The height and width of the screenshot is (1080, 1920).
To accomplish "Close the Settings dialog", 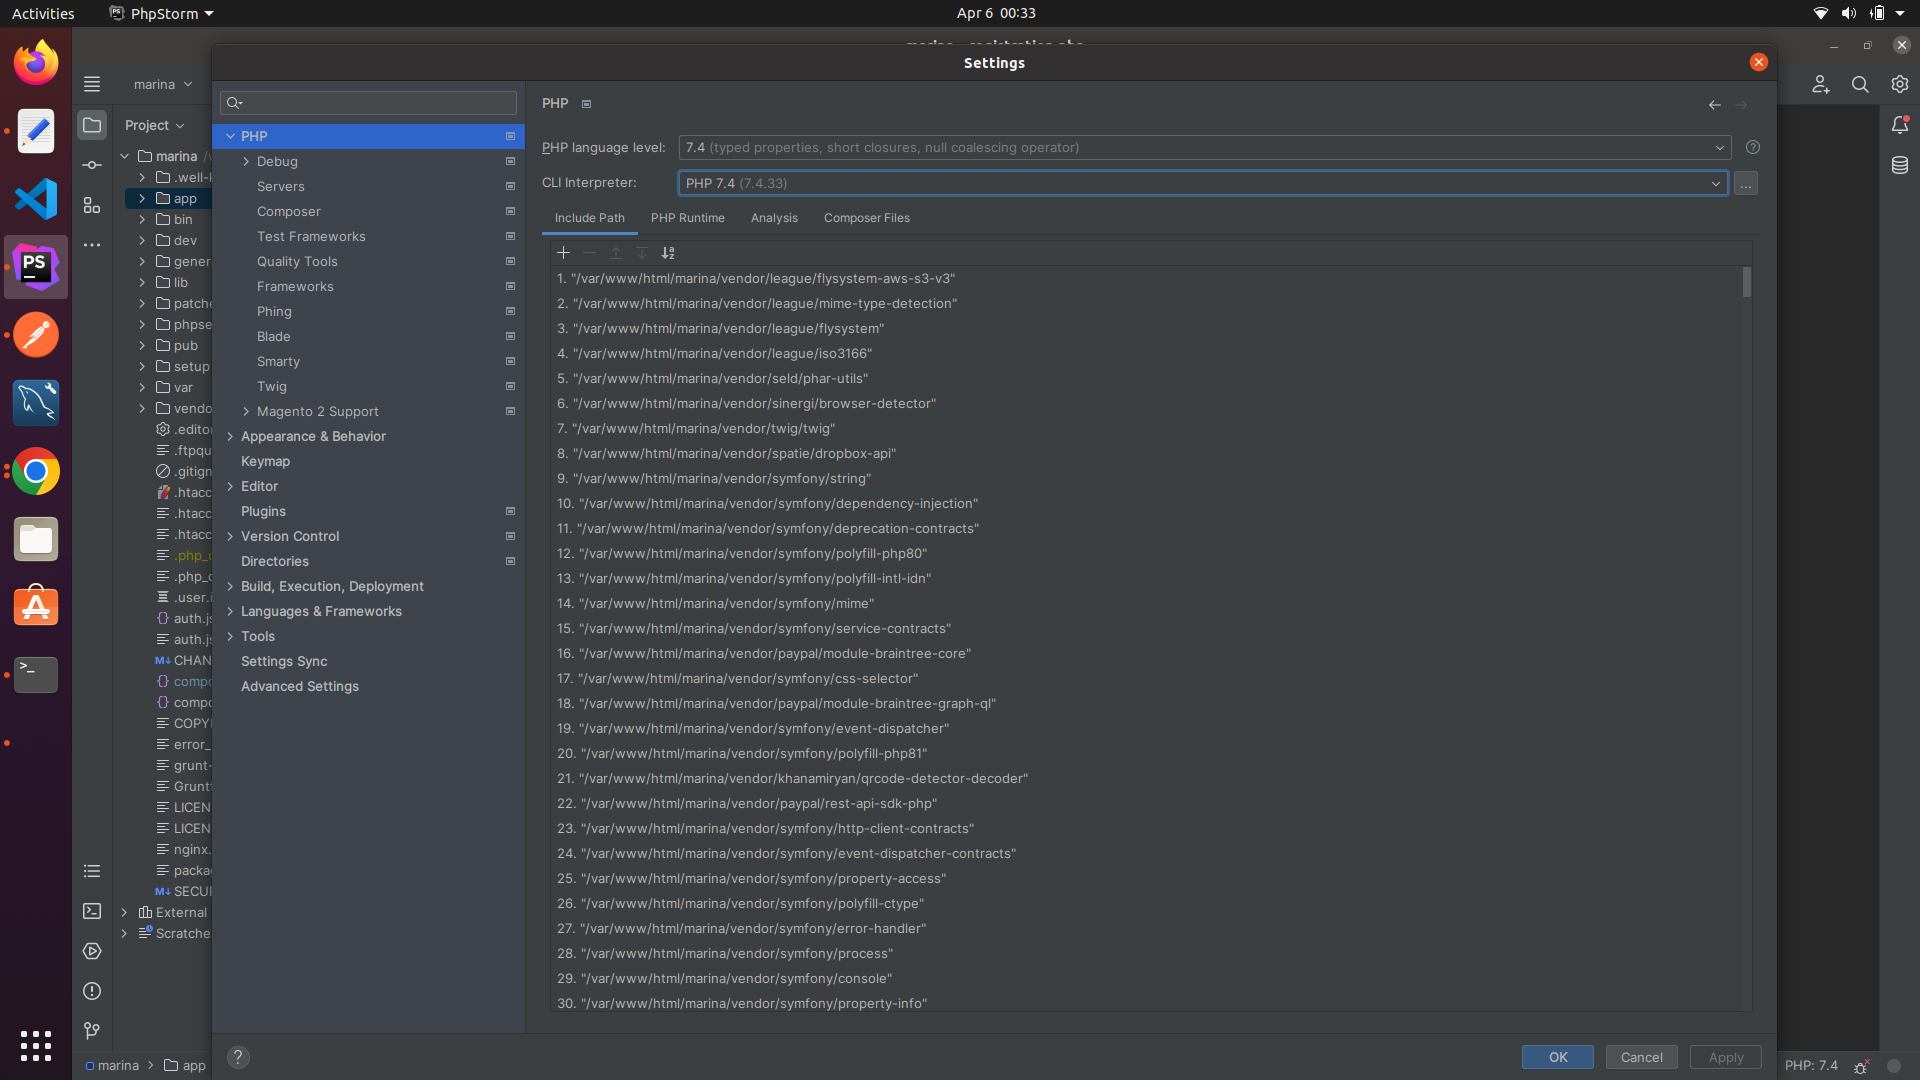I will coord(1759,63).
